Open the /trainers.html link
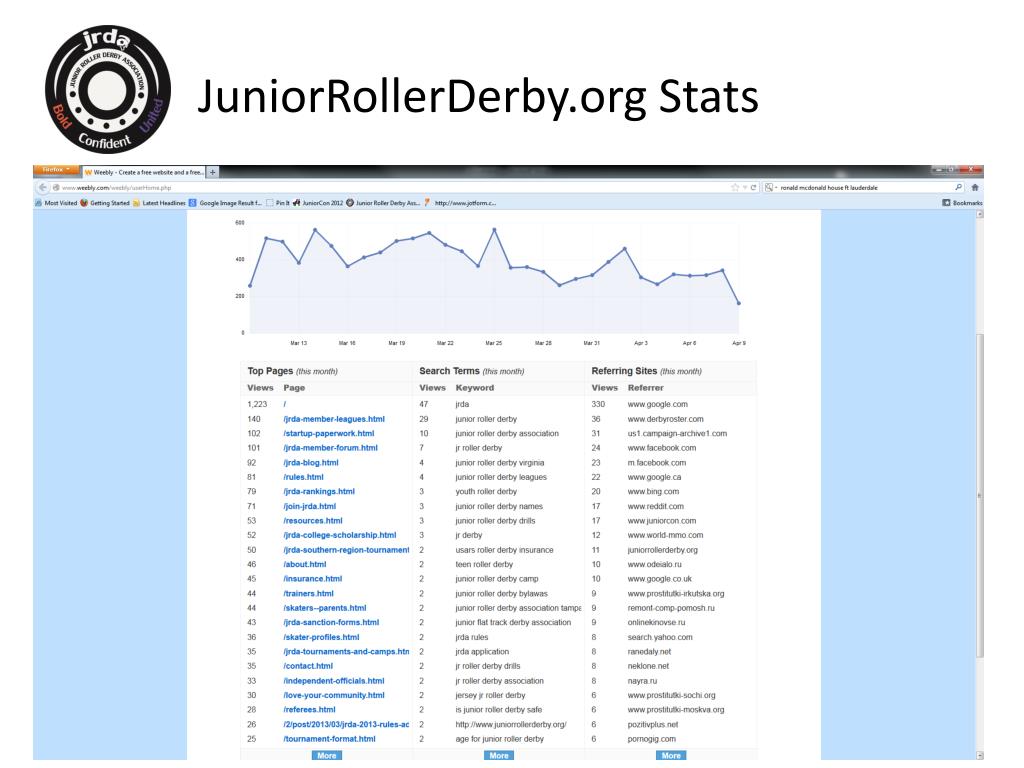Screen dimensions: 1024x768 [x=308, y=594]
